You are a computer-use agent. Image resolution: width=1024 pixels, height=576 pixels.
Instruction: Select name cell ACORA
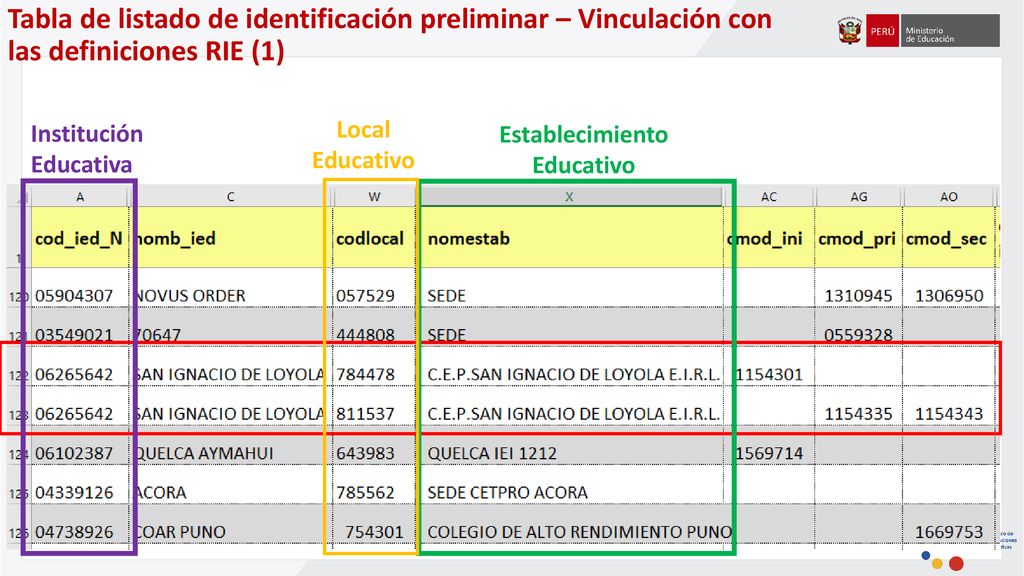pyautogui.click(x=230, y=485)
